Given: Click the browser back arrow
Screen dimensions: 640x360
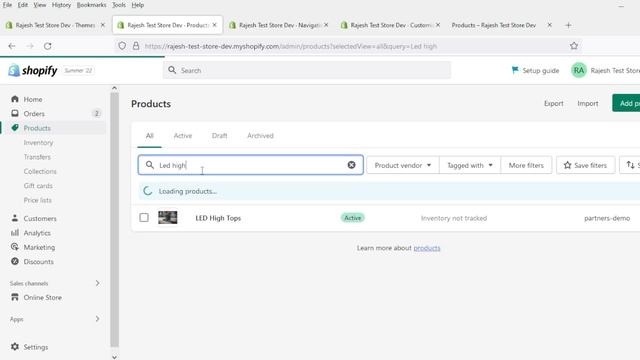Looking at the screenshot, I should tap(12, 46).
